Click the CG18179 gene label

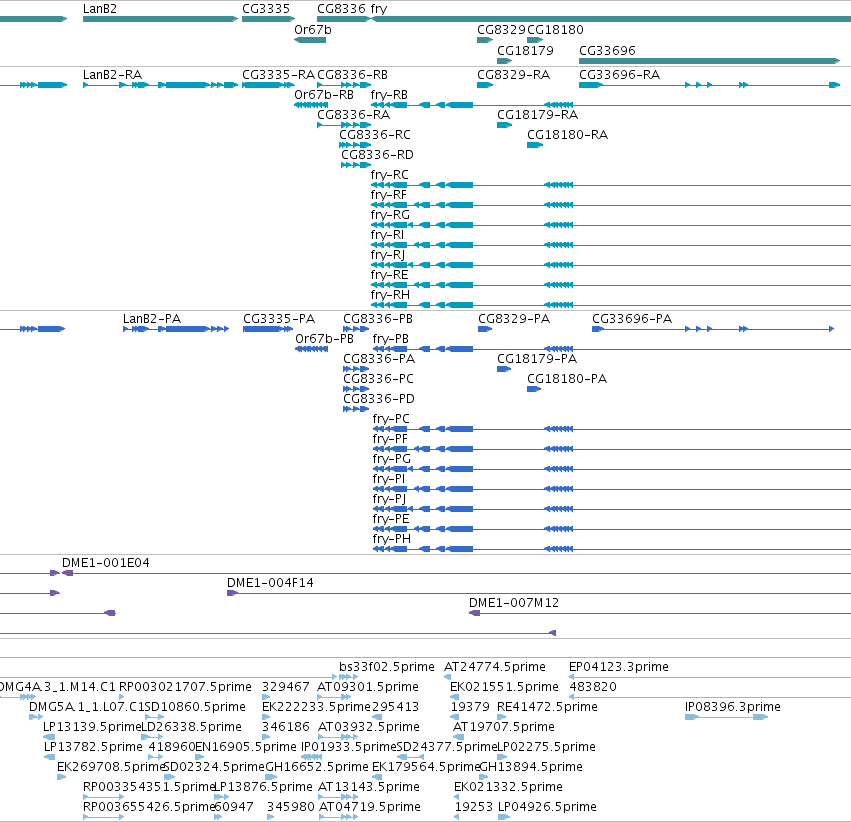click(525, 50)
